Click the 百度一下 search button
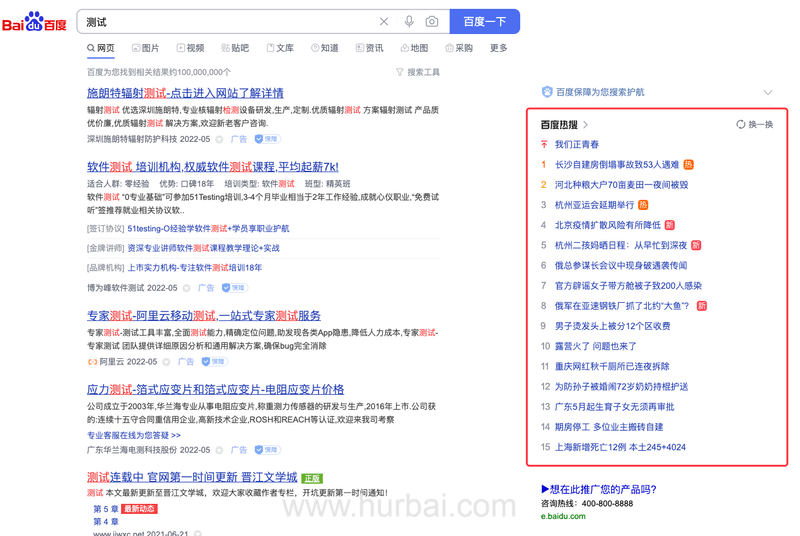This screenshot has height=536, width=800. tap(485, 21)
